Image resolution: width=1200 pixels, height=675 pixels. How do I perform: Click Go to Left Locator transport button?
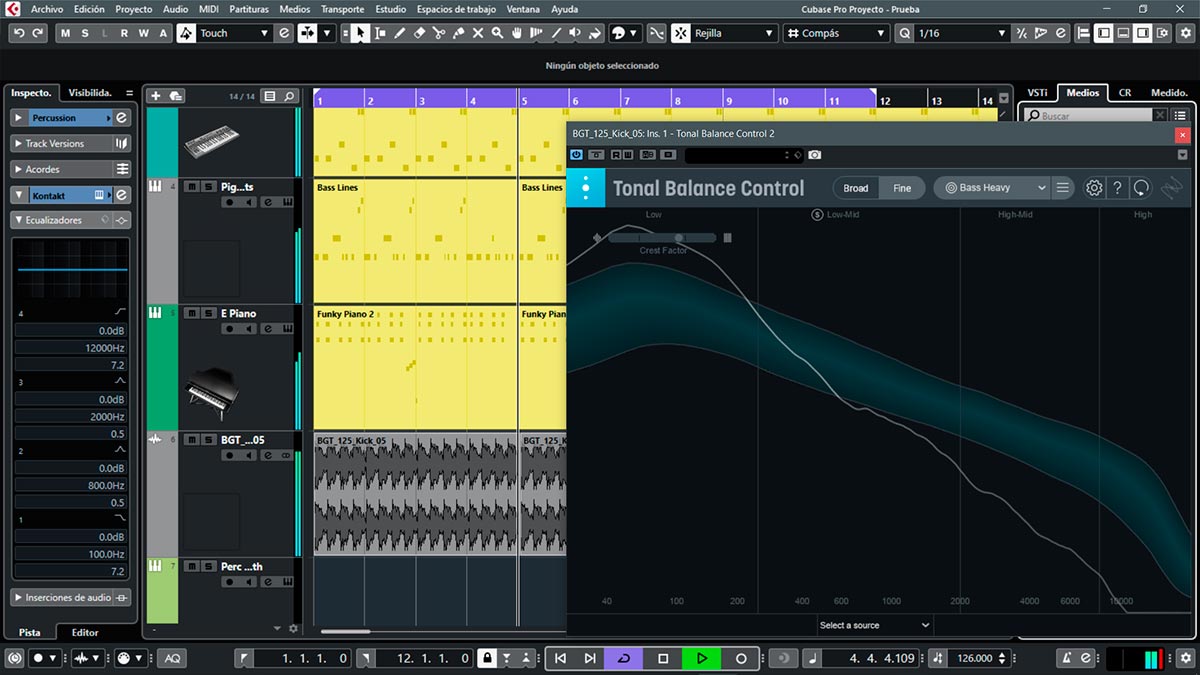click(560, 658)
